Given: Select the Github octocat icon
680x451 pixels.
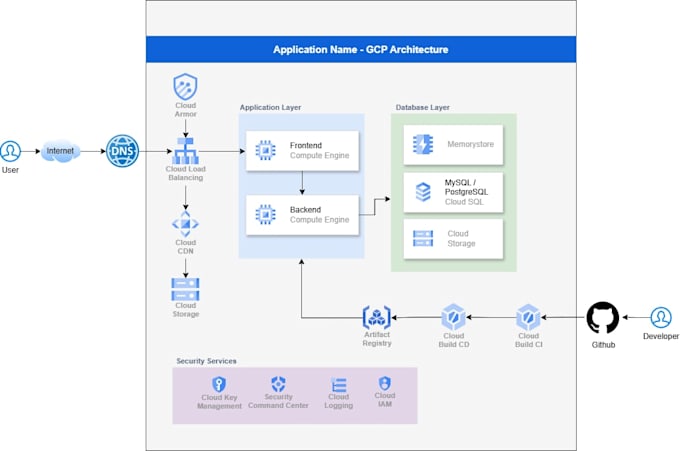Looking at the screenshot, I should tap(603, 317).
